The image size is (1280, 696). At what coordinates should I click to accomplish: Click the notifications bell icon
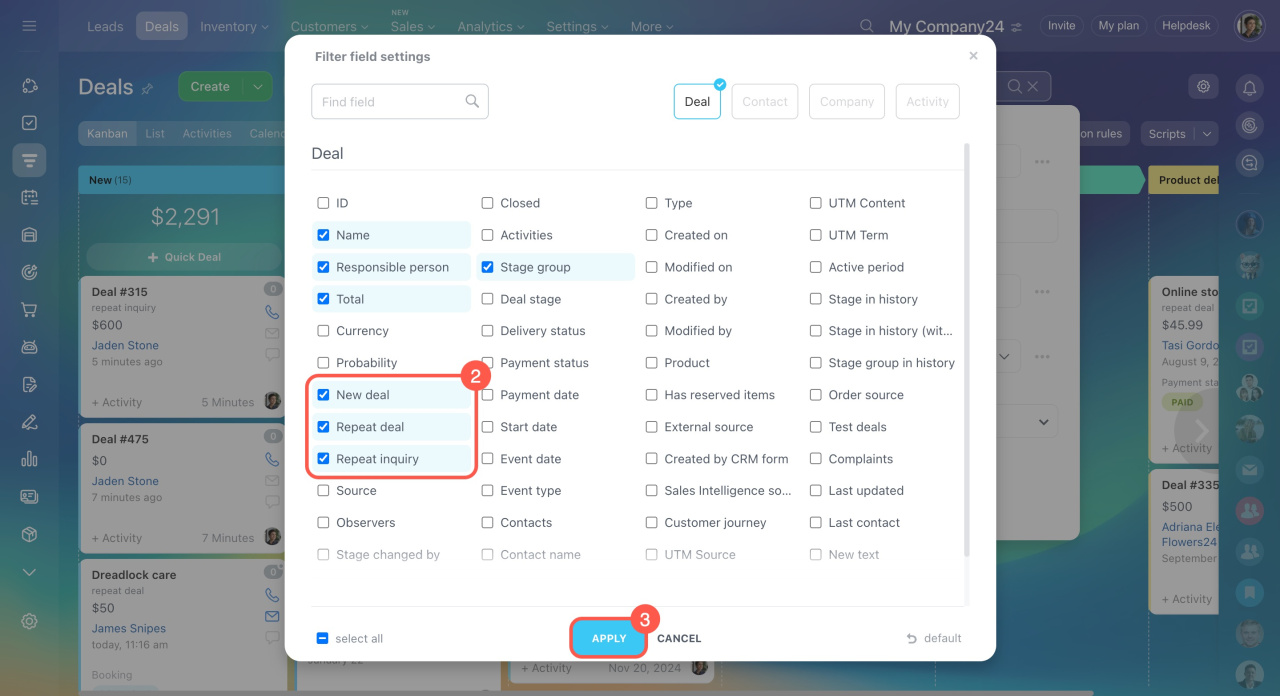click(x=1249, y=88)
